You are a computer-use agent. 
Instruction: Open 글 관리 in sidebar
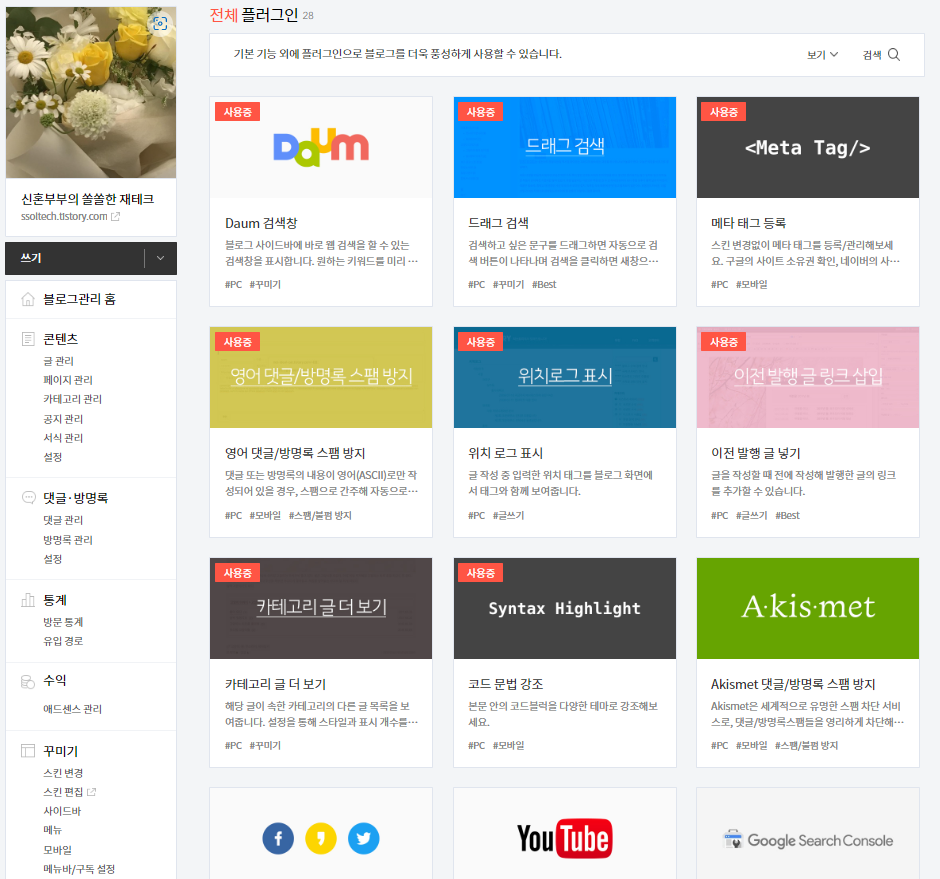tap(58, 361)
